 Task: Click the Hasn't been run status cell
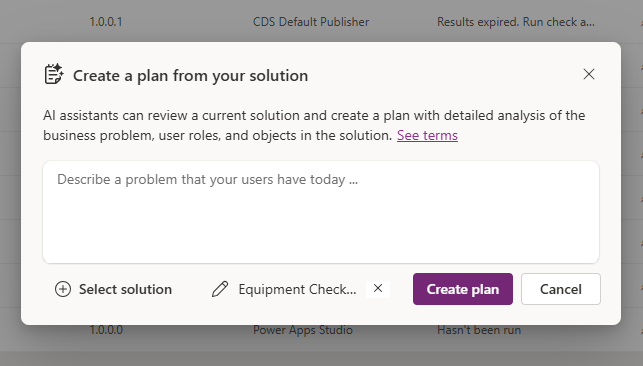coord(479,330)
